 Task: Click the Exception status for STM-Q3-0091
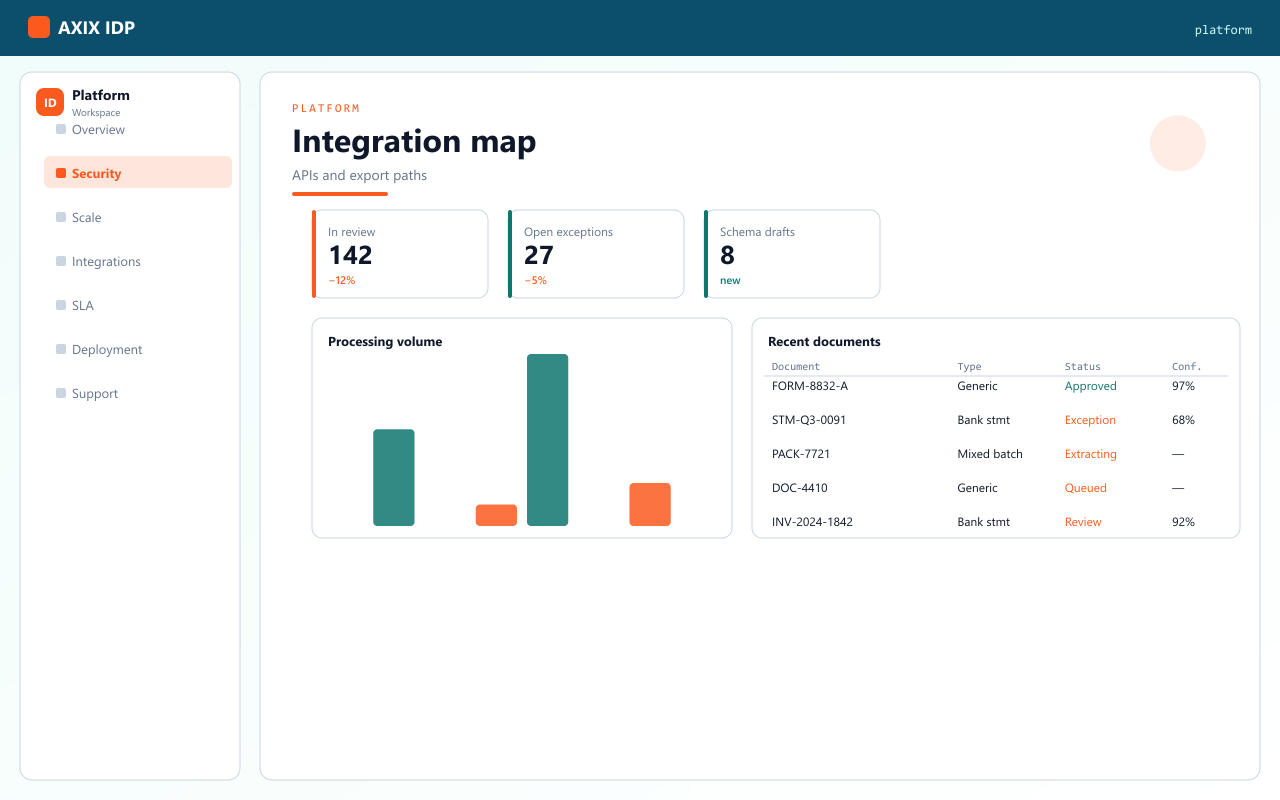coord(1090,420)
